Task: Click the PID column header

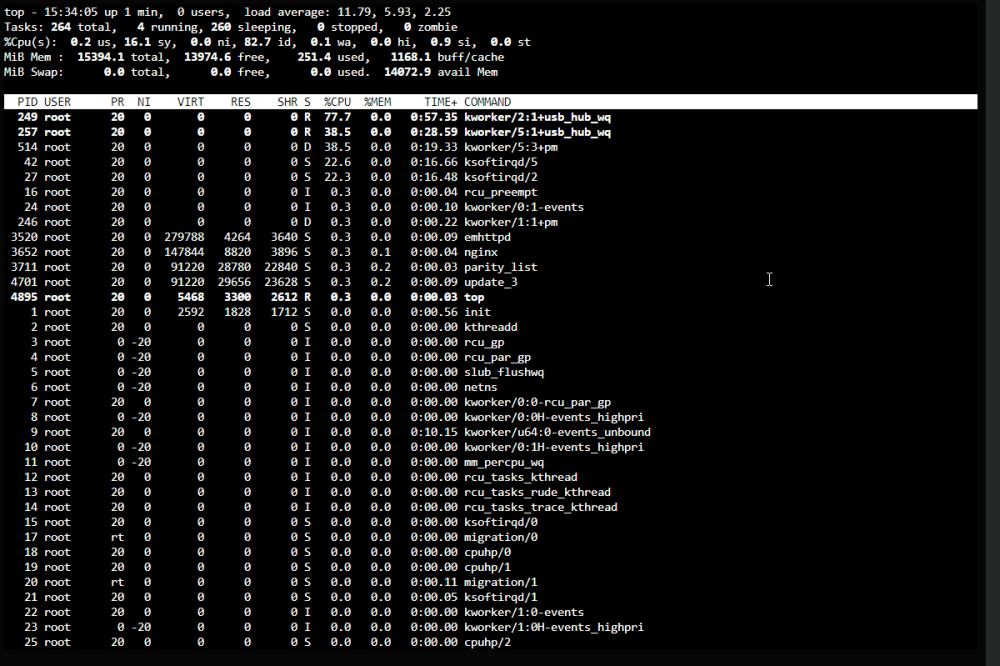Action: click(x=27, y=102)
